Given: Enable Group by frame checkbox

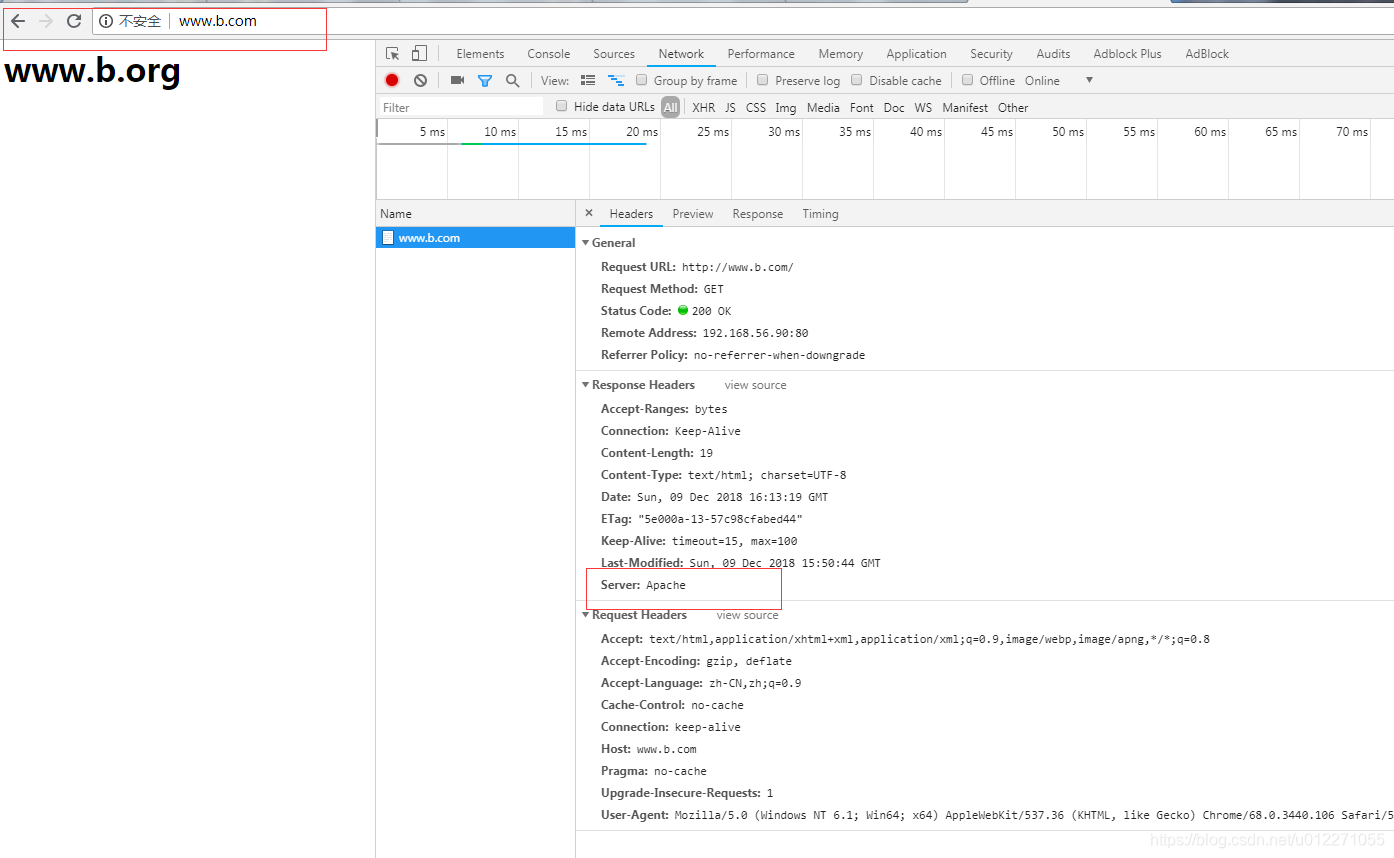Looking at the screenshot, I should point(643,80).
